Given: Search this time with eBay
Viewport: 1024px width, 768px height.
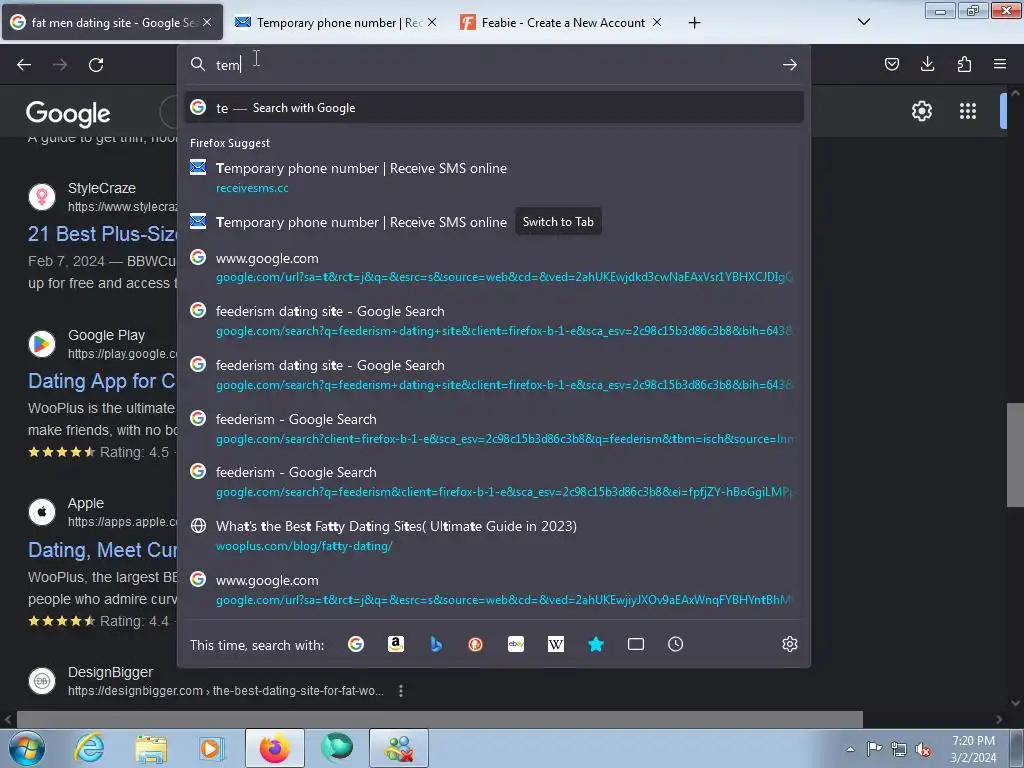Looking at the screenshot, I should (x=516, y=645).
